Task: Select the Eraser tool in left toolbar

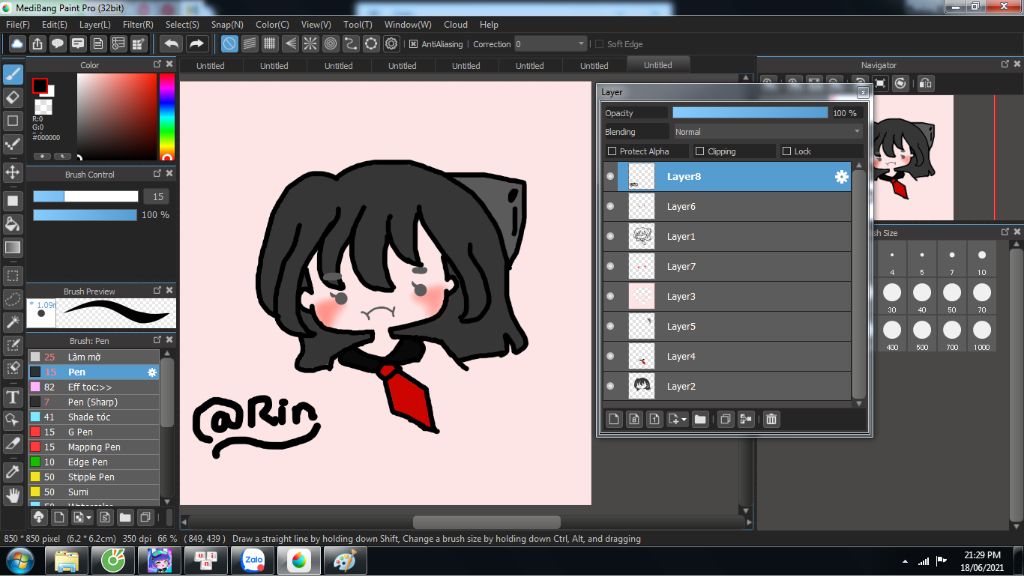Action: (x=13, y=97)
